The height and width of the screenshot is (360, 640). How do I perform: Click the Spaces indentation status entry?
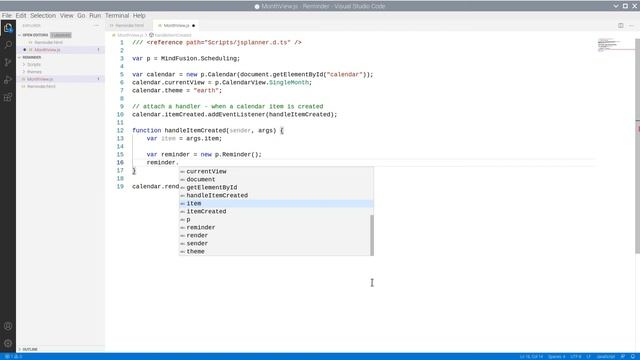click(x=557, y=357)
